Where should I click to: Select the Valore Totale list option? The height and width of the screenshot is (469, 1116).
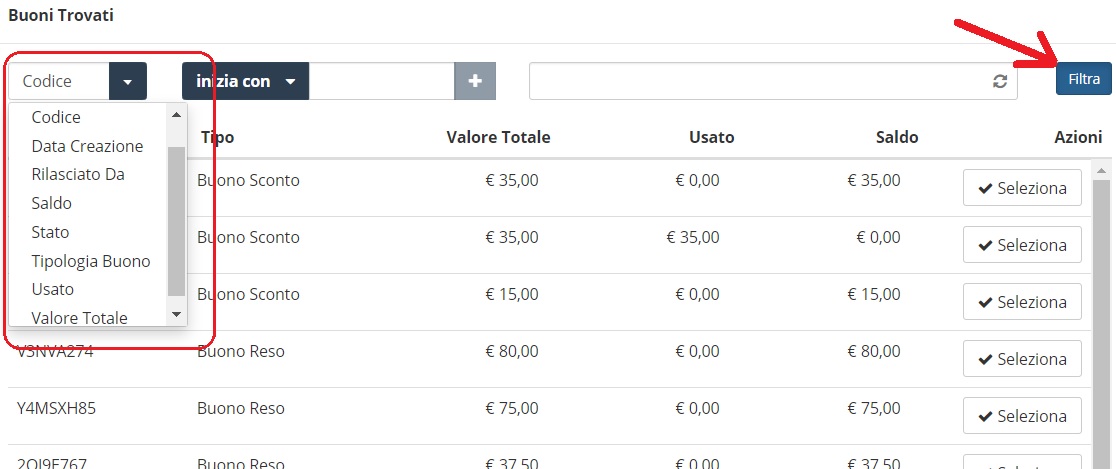click(80, 318)
